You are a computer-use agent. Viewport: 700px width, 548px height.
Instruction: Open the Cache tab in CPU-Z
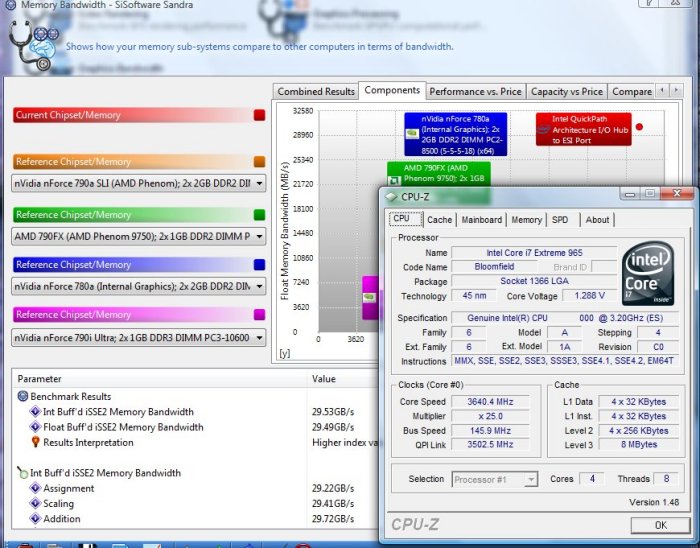[439, 220]
